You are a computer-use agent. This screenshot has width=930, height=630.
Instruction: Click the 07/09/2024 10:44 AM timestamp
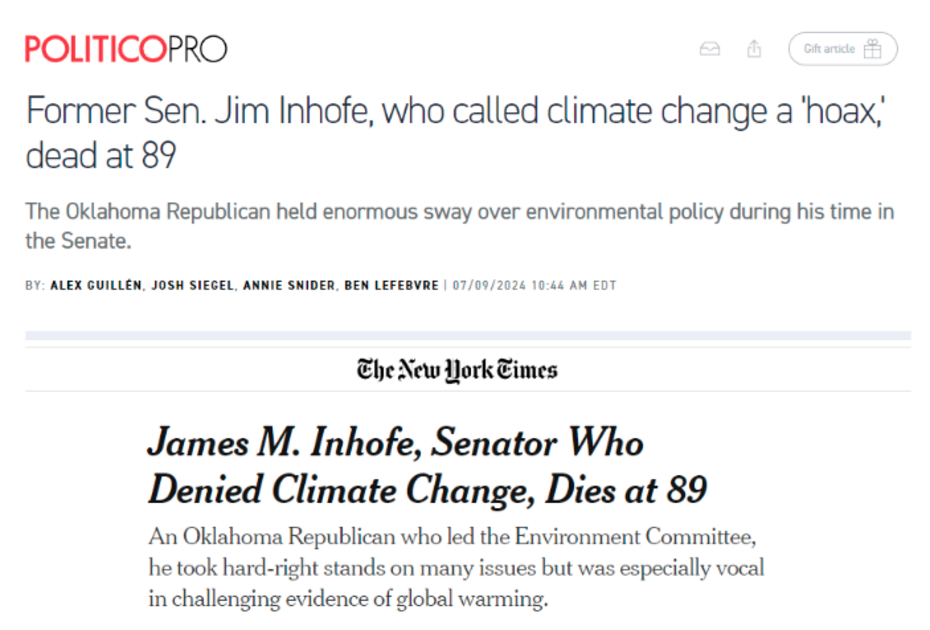[x=534, y=285]
